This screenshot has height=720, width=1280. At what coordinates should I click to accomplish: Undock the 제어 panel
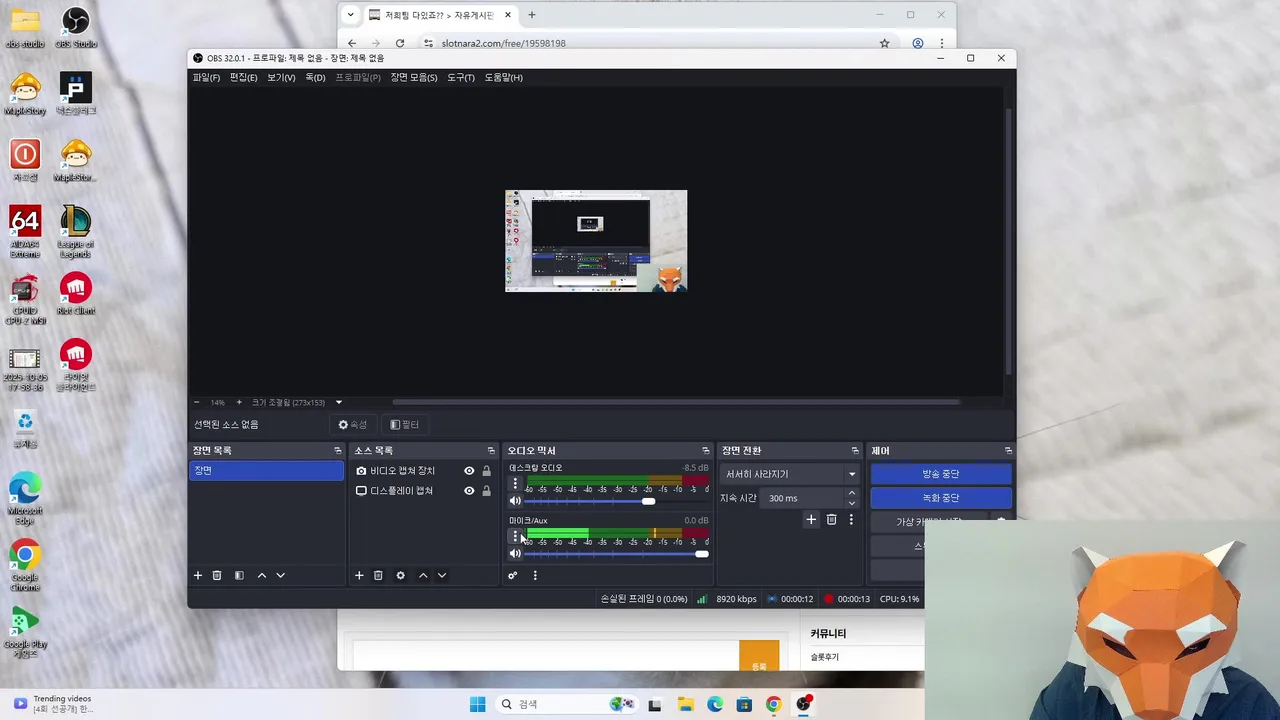1008,451
